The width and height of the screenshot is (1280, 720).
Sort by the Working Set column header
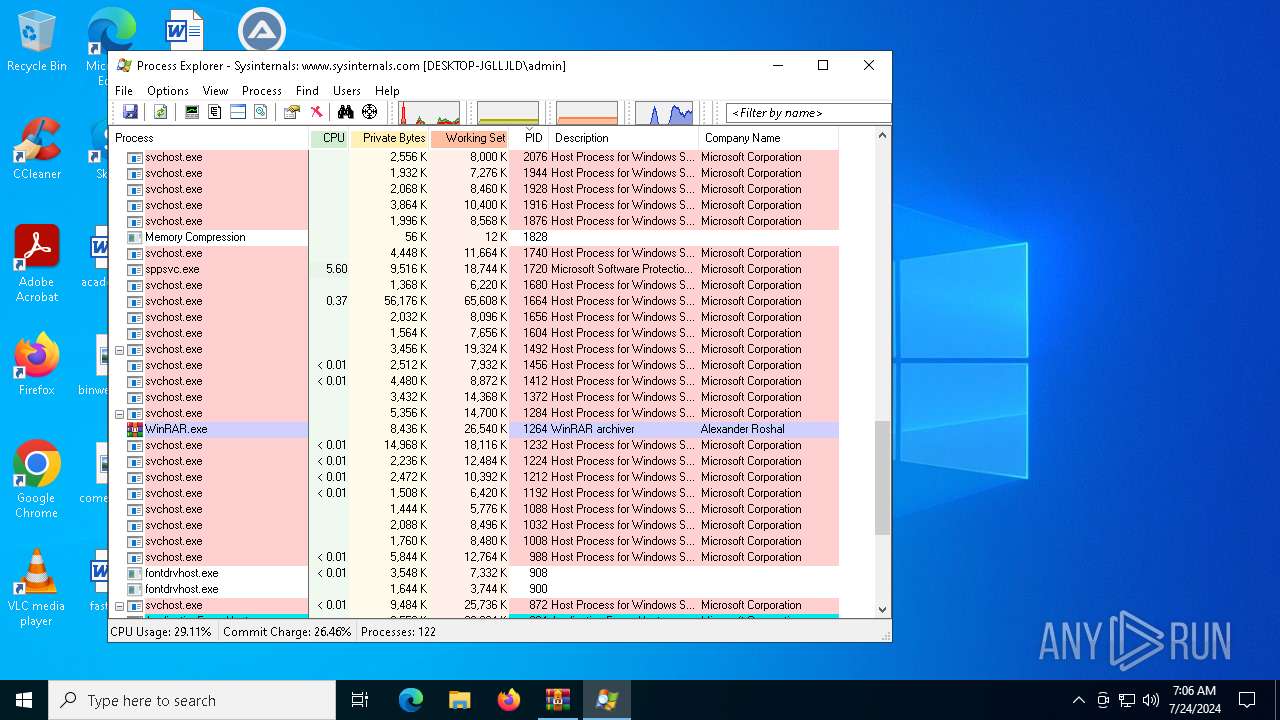[470, 138]
